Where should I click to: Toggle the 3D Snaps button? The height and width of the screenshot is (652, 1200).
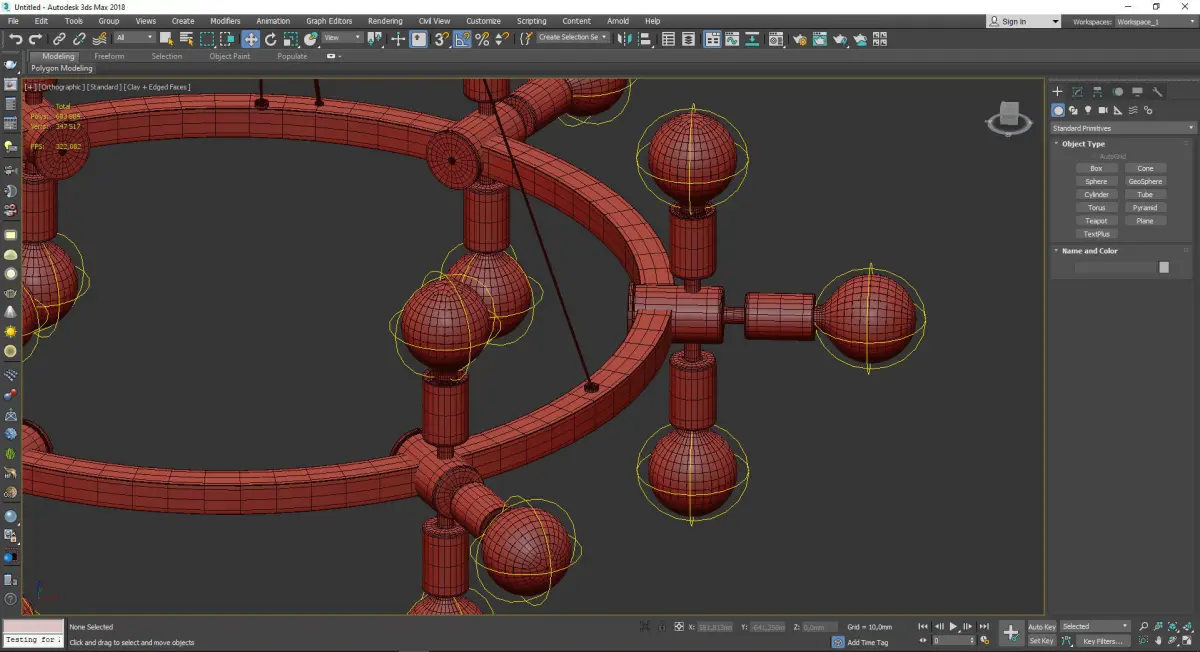441,39
